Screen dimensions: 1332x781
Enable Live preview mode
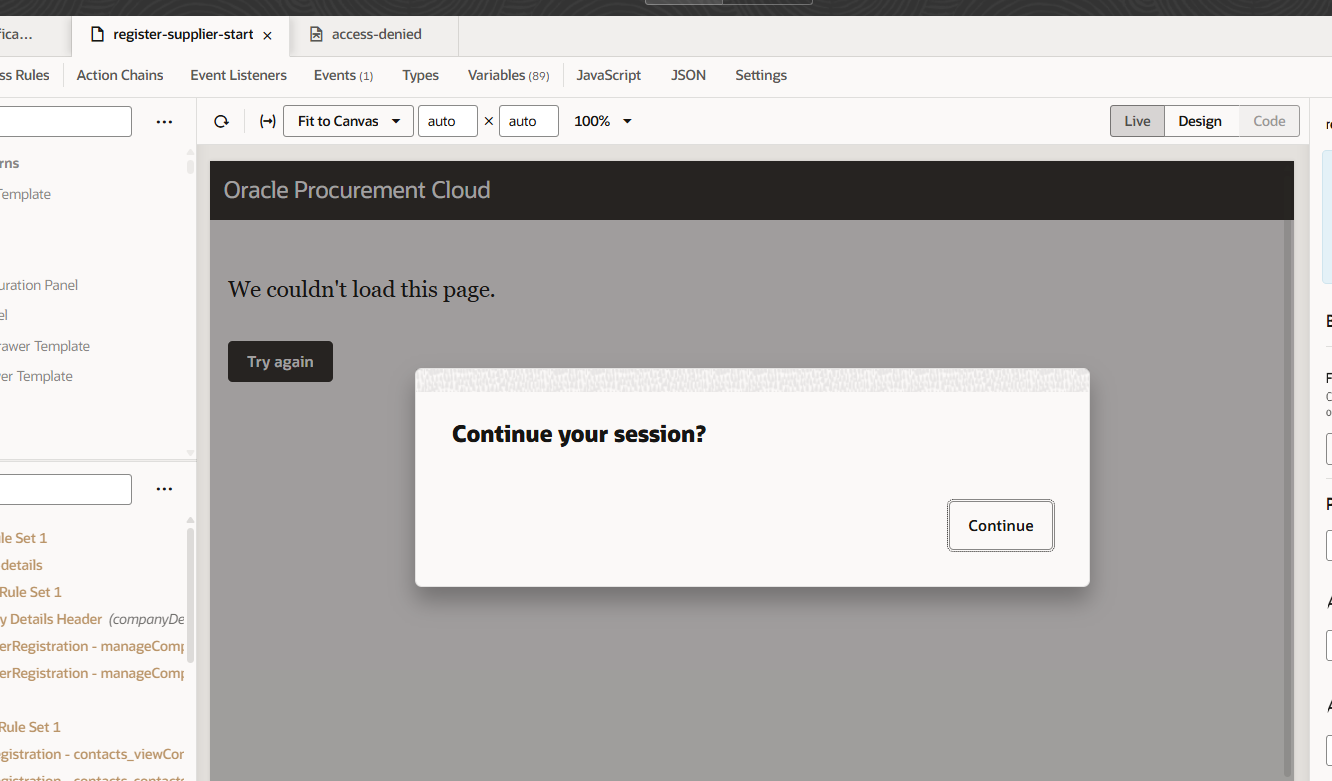pyautogui.click(x=1136, y=120)
